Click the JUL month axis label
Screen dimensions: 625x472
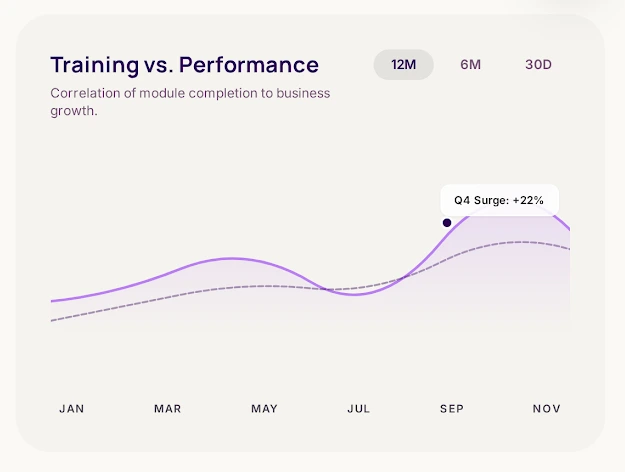[358, 408]
